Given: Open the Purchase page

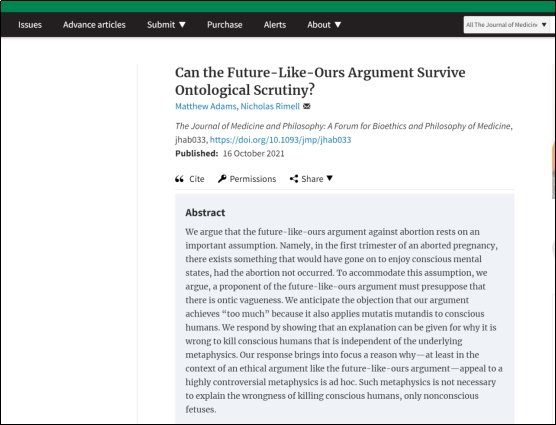Looking at the screenshot, I should click(x=225, y=25).
